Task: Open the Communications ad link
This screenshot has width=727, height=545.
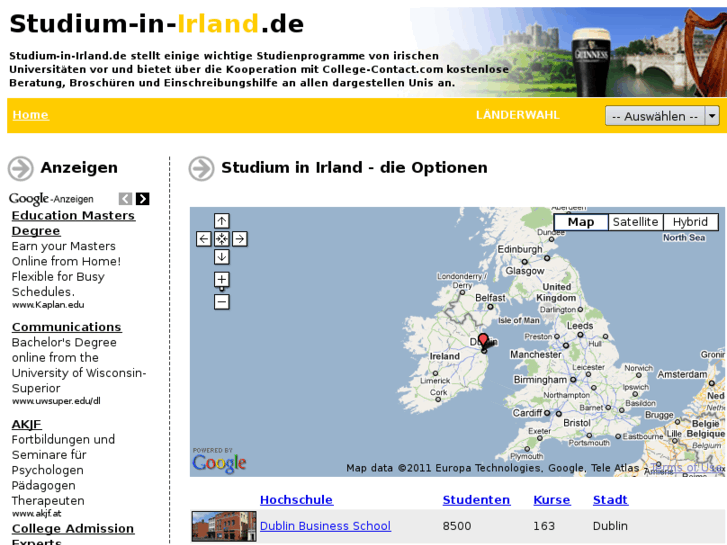Action: click(x=67, y=327)
